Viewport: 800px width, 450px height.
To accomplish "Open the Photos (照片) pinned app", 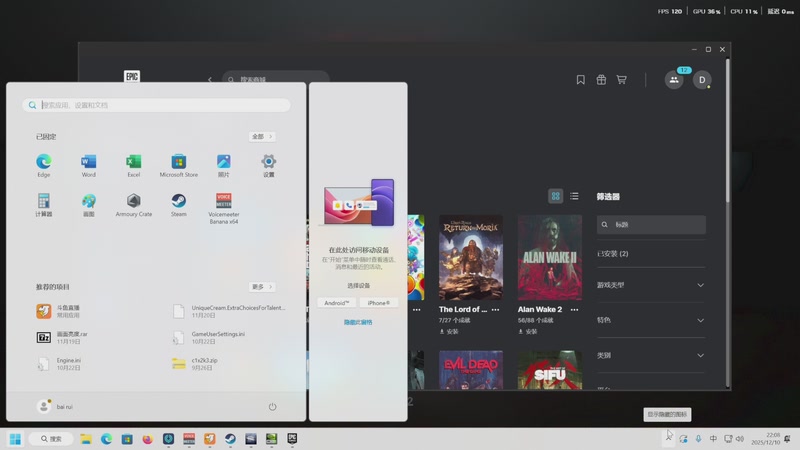I will (223, 165).
